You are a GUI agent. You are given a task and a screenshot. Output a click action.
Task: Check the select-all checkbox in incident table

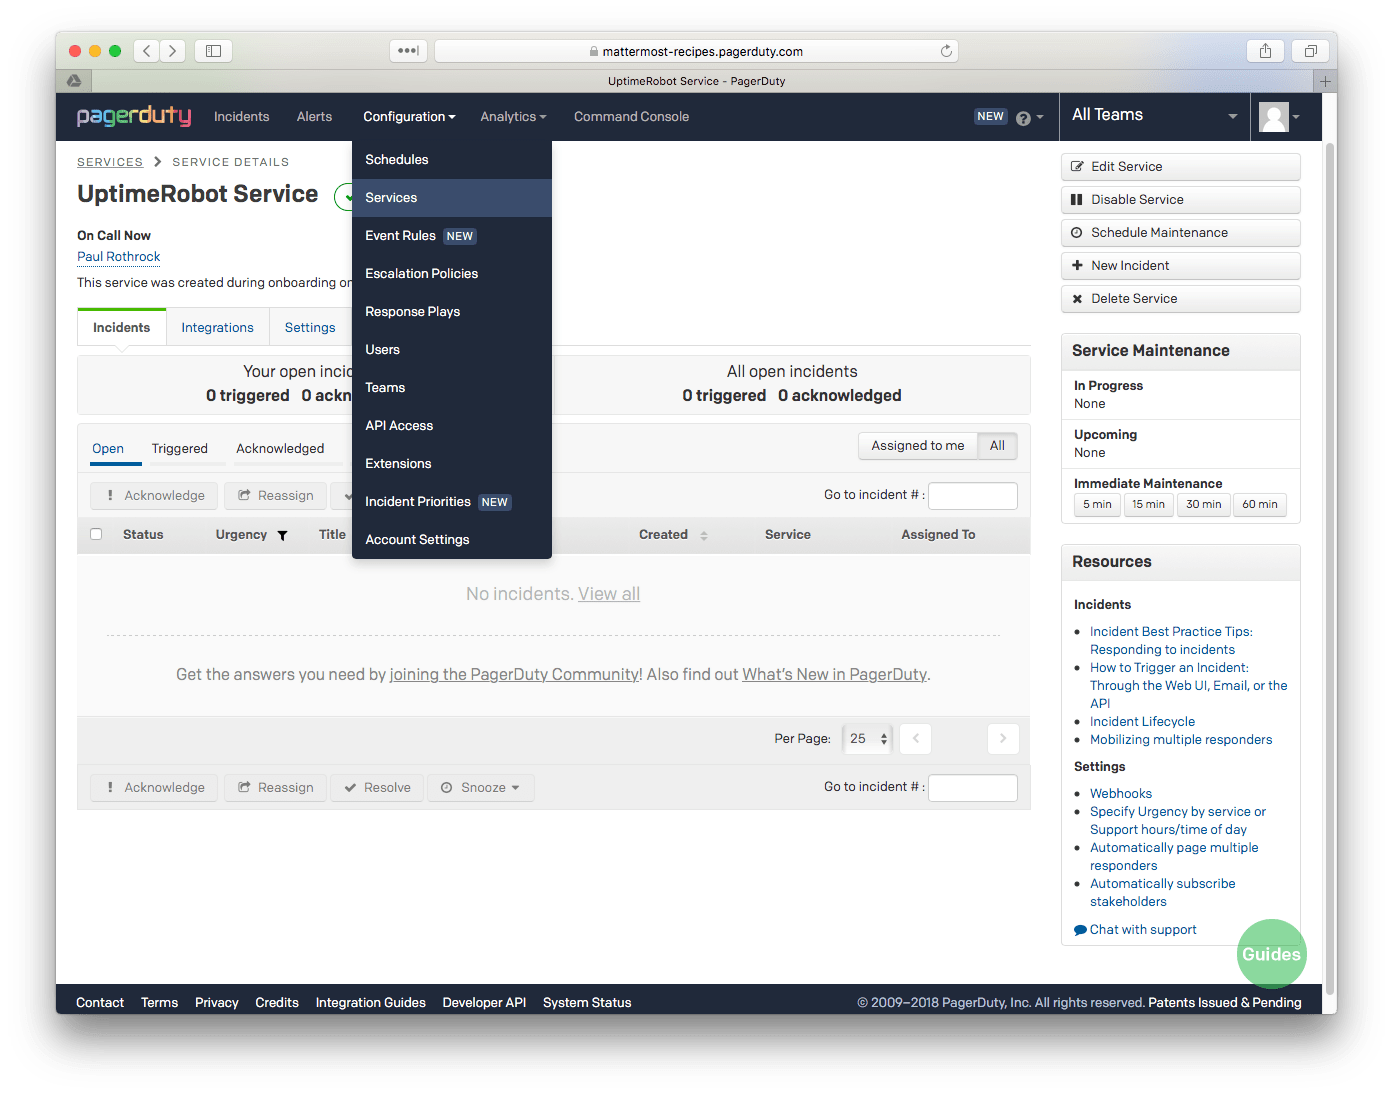coord(96,534)
